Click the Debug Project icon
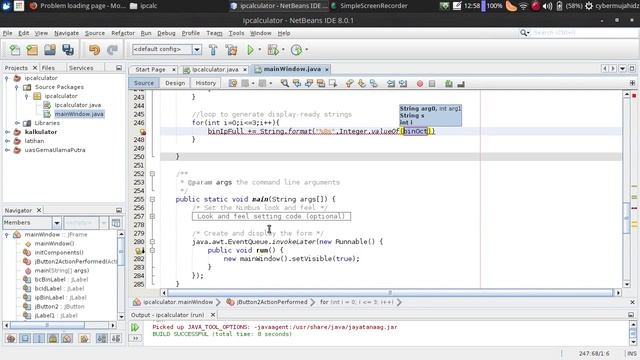The height and width of the screenshot is (360, 640). (273, 50)
